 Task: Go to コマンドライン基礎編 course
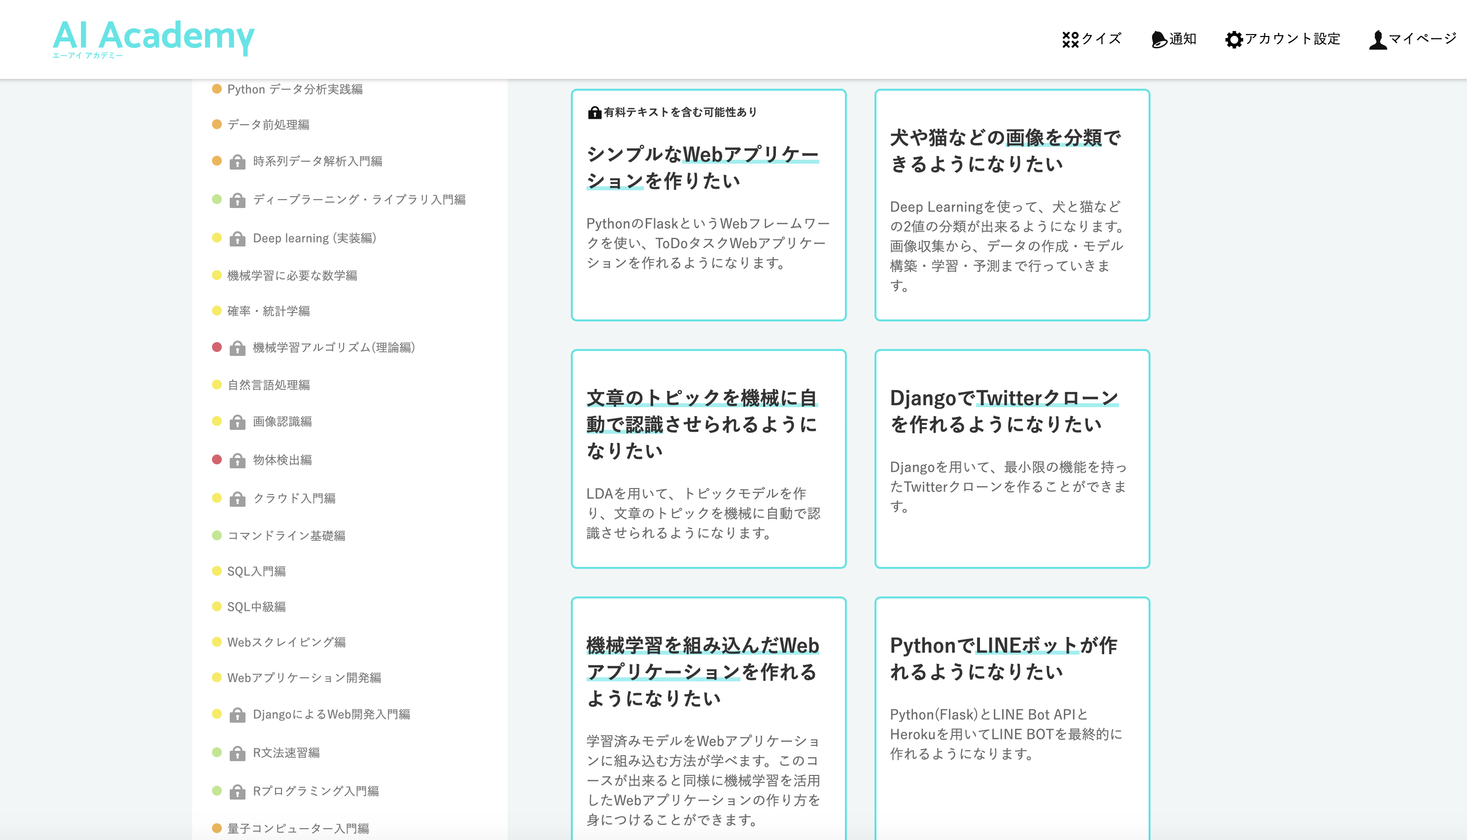click(x=286, y=536)
